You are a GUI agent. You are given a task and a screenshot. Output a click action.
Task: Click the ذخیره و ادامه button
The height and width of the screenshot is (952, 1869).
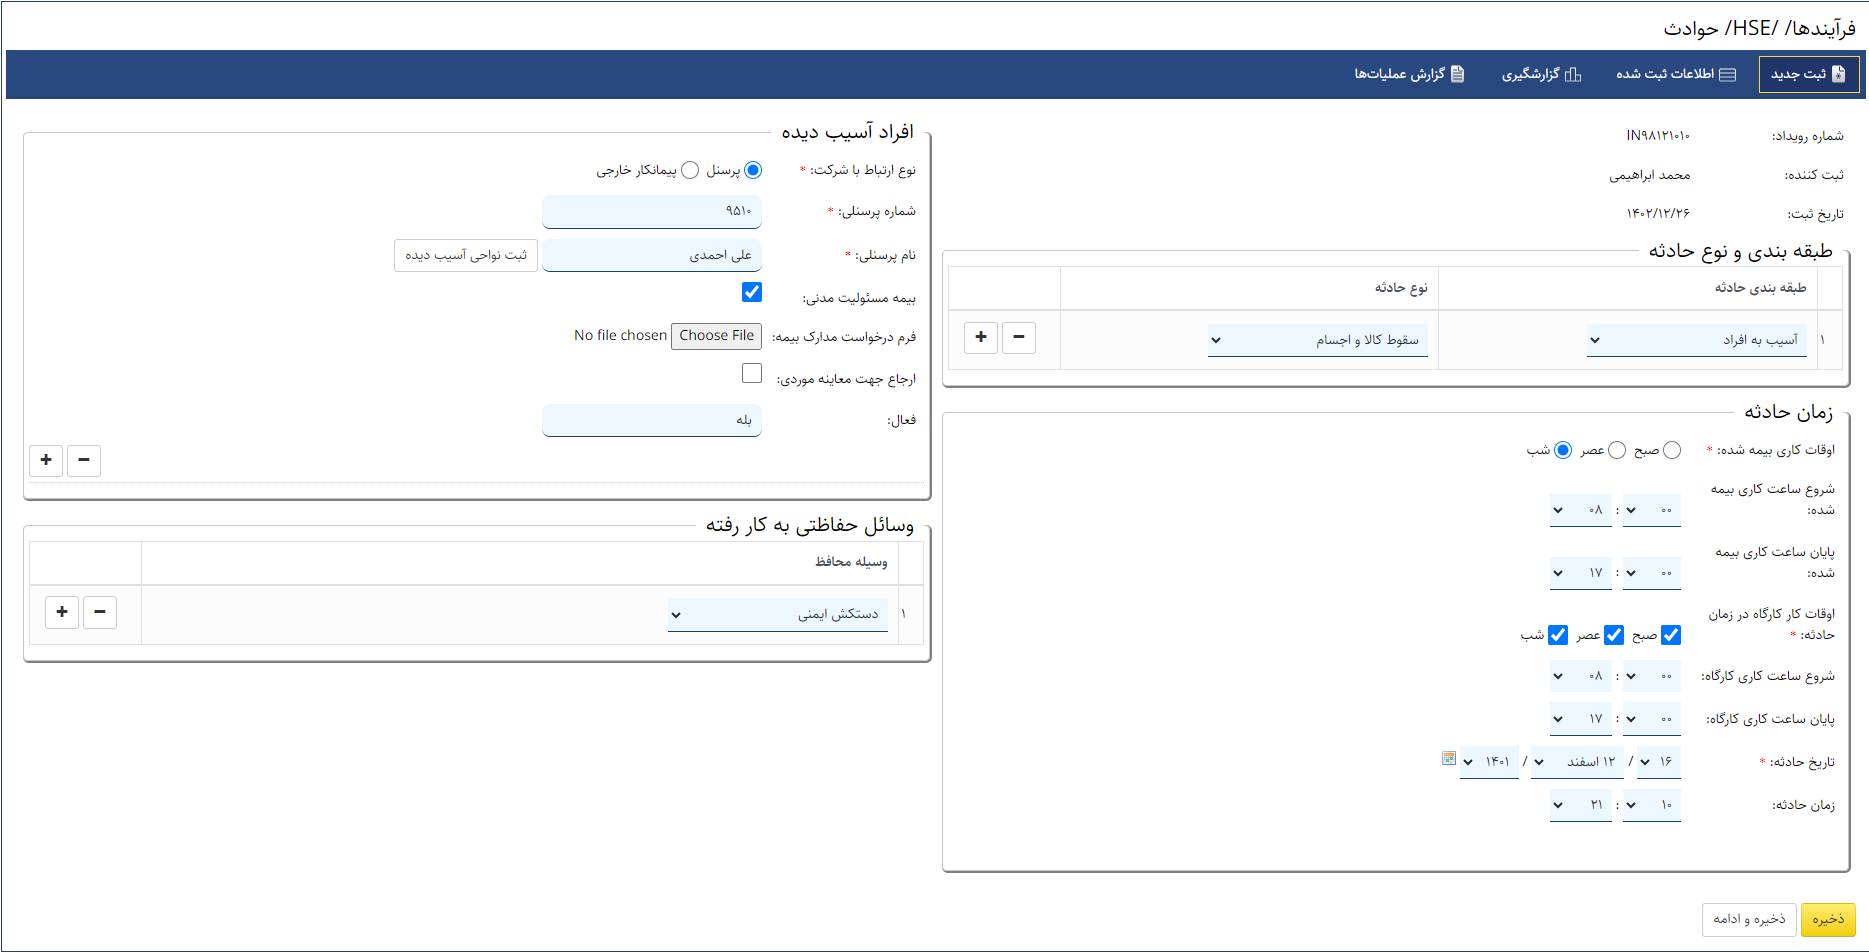point(1749,920)
